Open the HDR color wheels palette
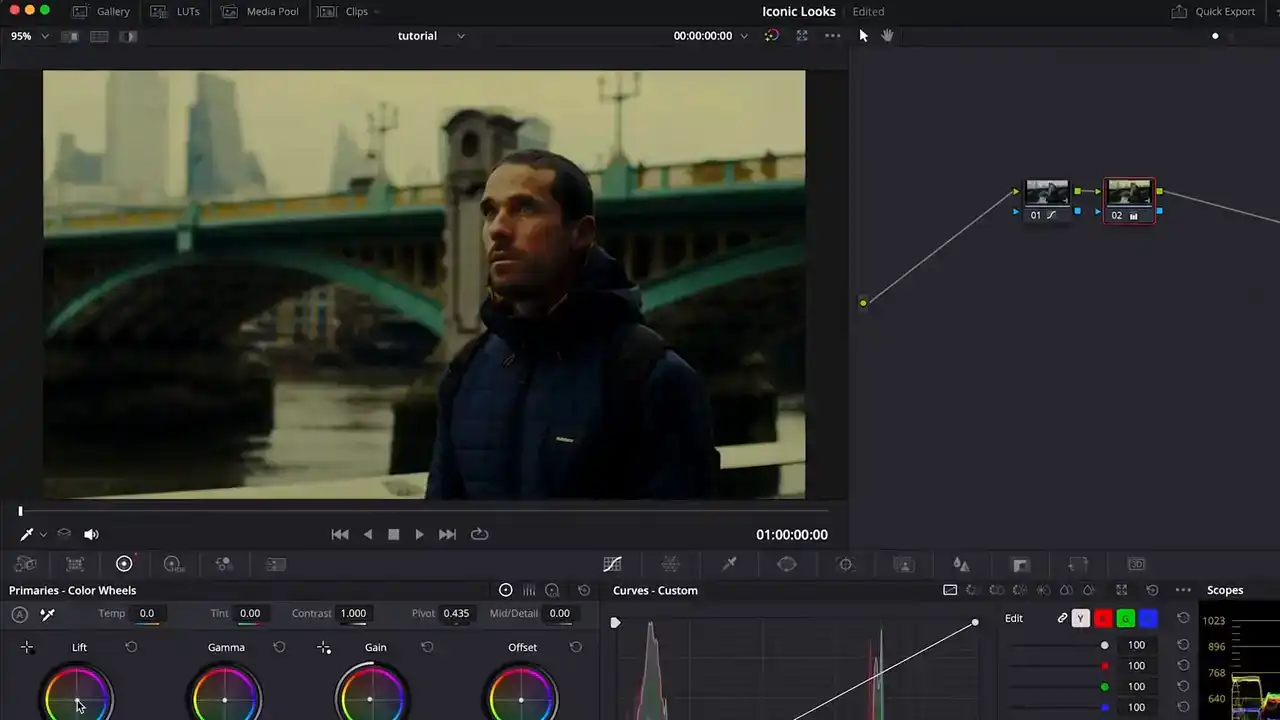Screen dimensions: 1280x720 pos(173,564)
